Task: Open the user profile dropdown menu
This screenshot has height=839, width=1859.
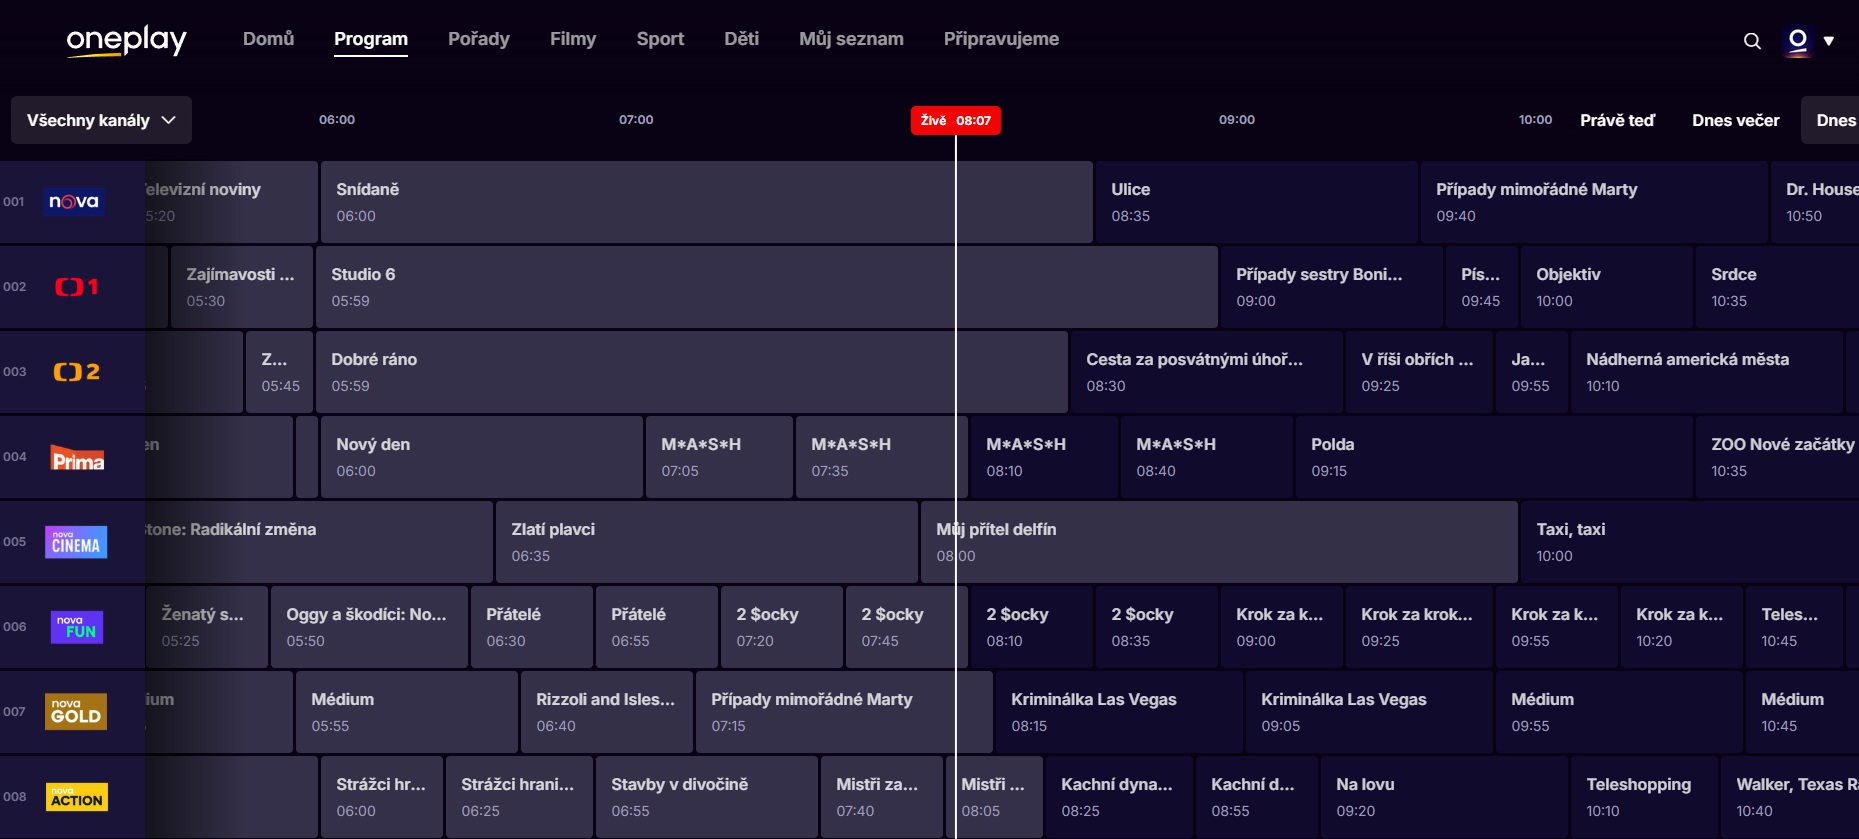Action: (1810, 41)
